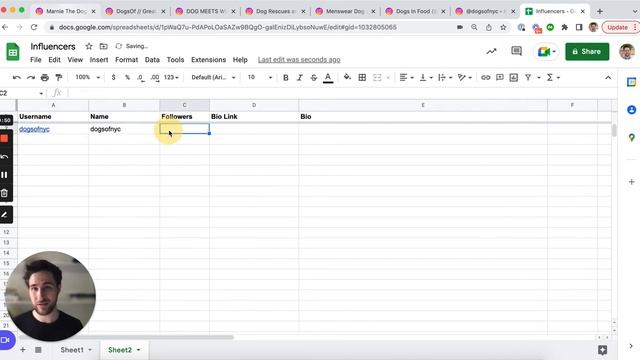640x360 pixels.
Task: Click the Print icon
Action: pyautogui.click(x=45, y=78)
